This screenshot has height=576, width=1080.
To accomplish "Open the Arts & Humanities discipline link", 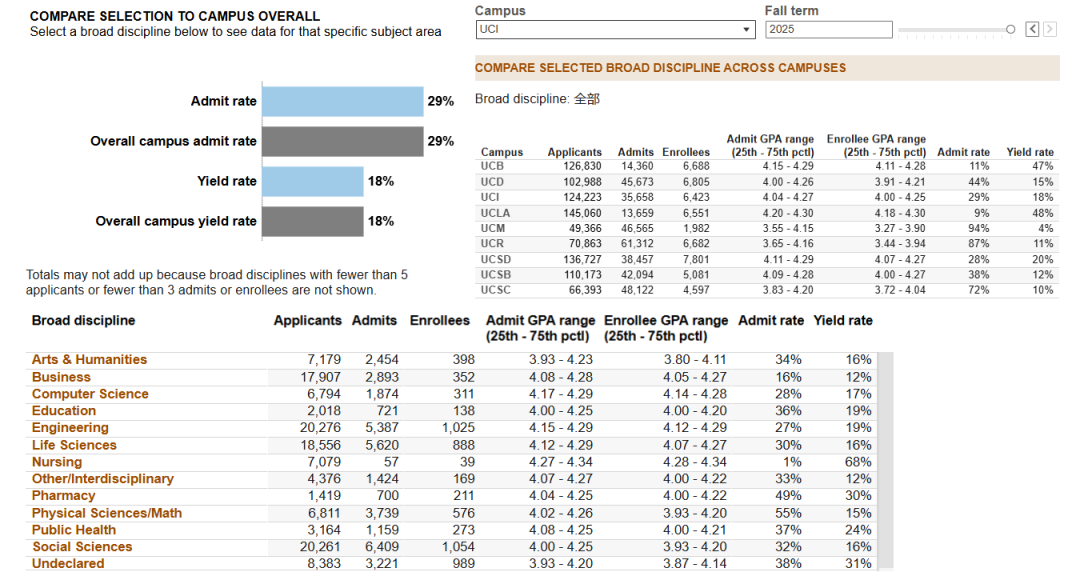I will coord(89,360).
